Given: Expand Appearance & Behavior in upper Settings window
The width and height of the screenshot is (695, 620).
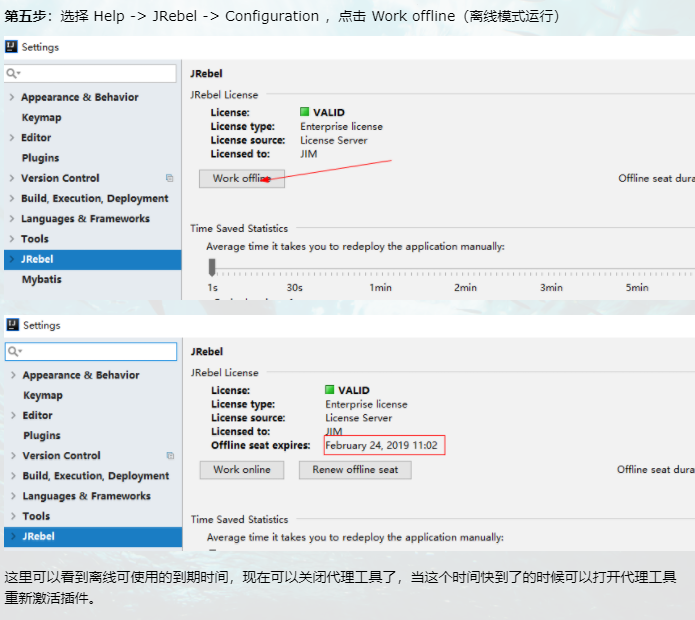Looking at the screenshot, I should (11, 97).
